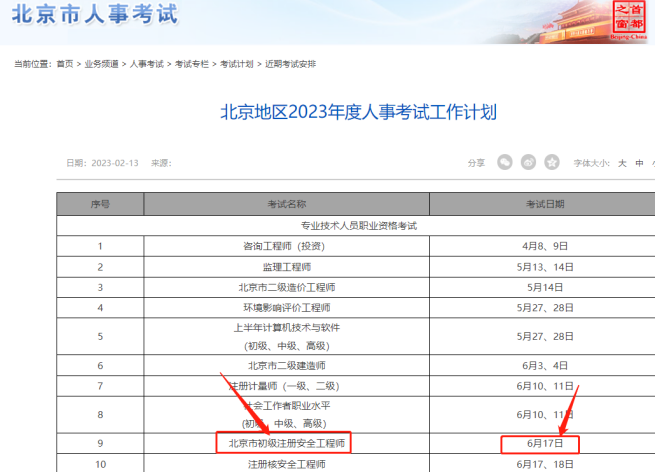The image size is (657, 472).
Task: Open 考试计划 breadcrumb link
Action: [237, 64]
